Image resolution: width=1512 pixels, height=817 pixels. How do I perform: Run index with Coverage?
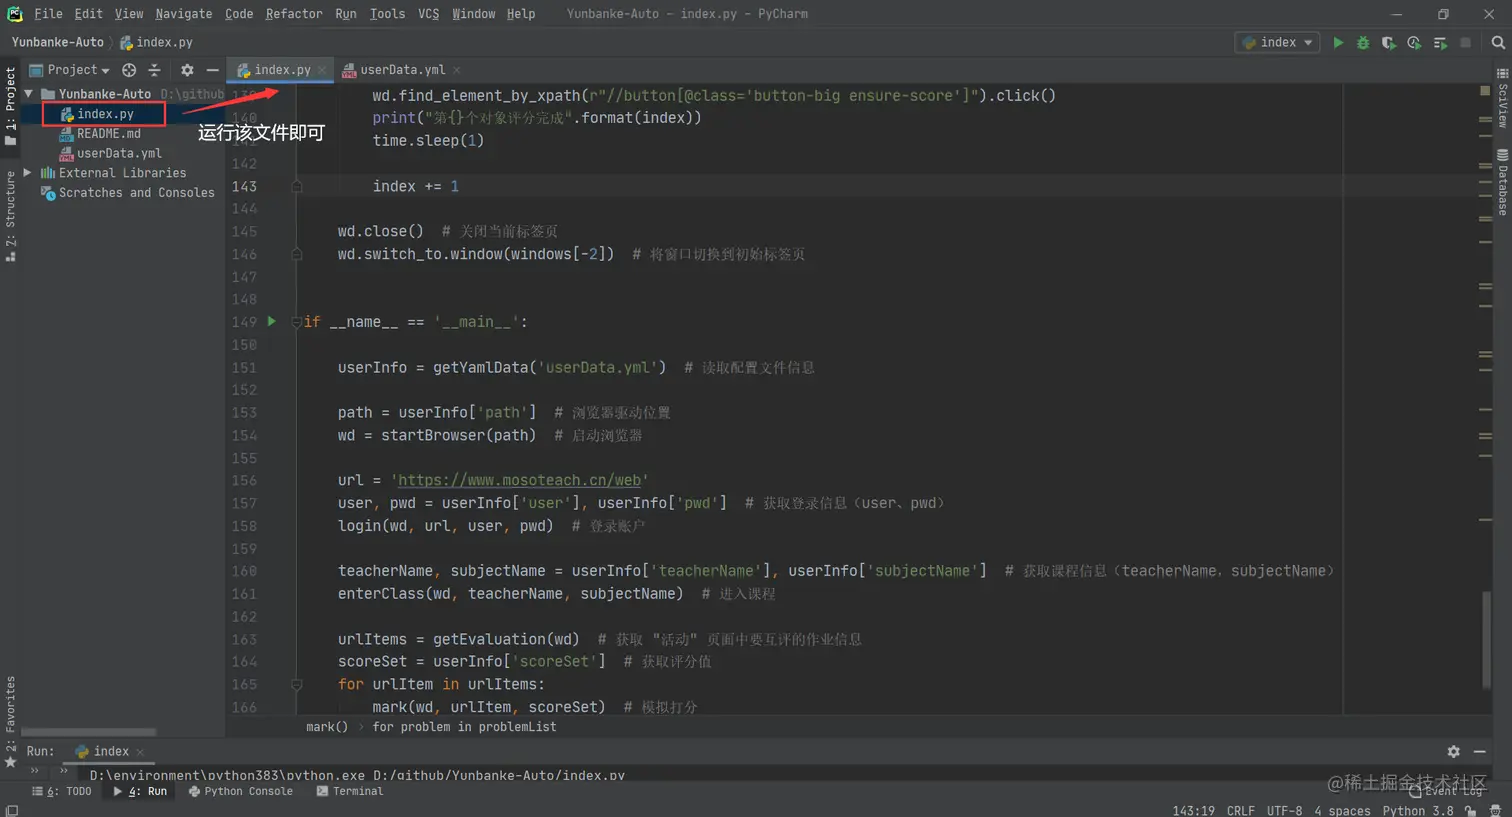click(1388, 43)
